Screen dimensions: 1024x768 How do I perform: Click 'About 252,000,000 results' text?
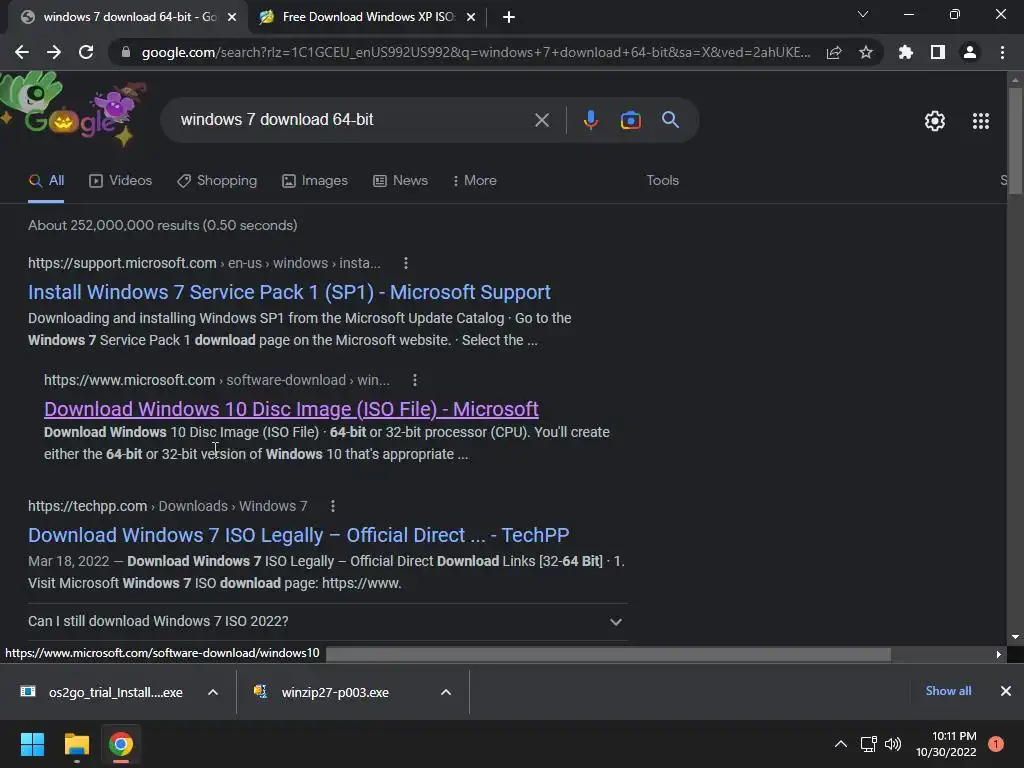point(114,225)
